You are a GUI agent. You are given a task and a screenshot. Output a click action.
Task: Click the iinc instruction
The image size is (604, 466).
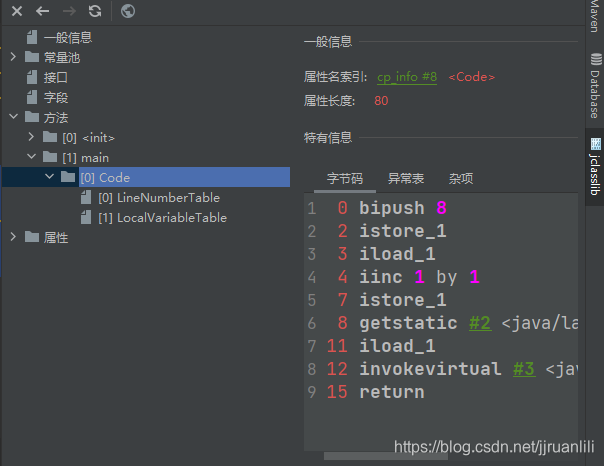pos(381,277)
